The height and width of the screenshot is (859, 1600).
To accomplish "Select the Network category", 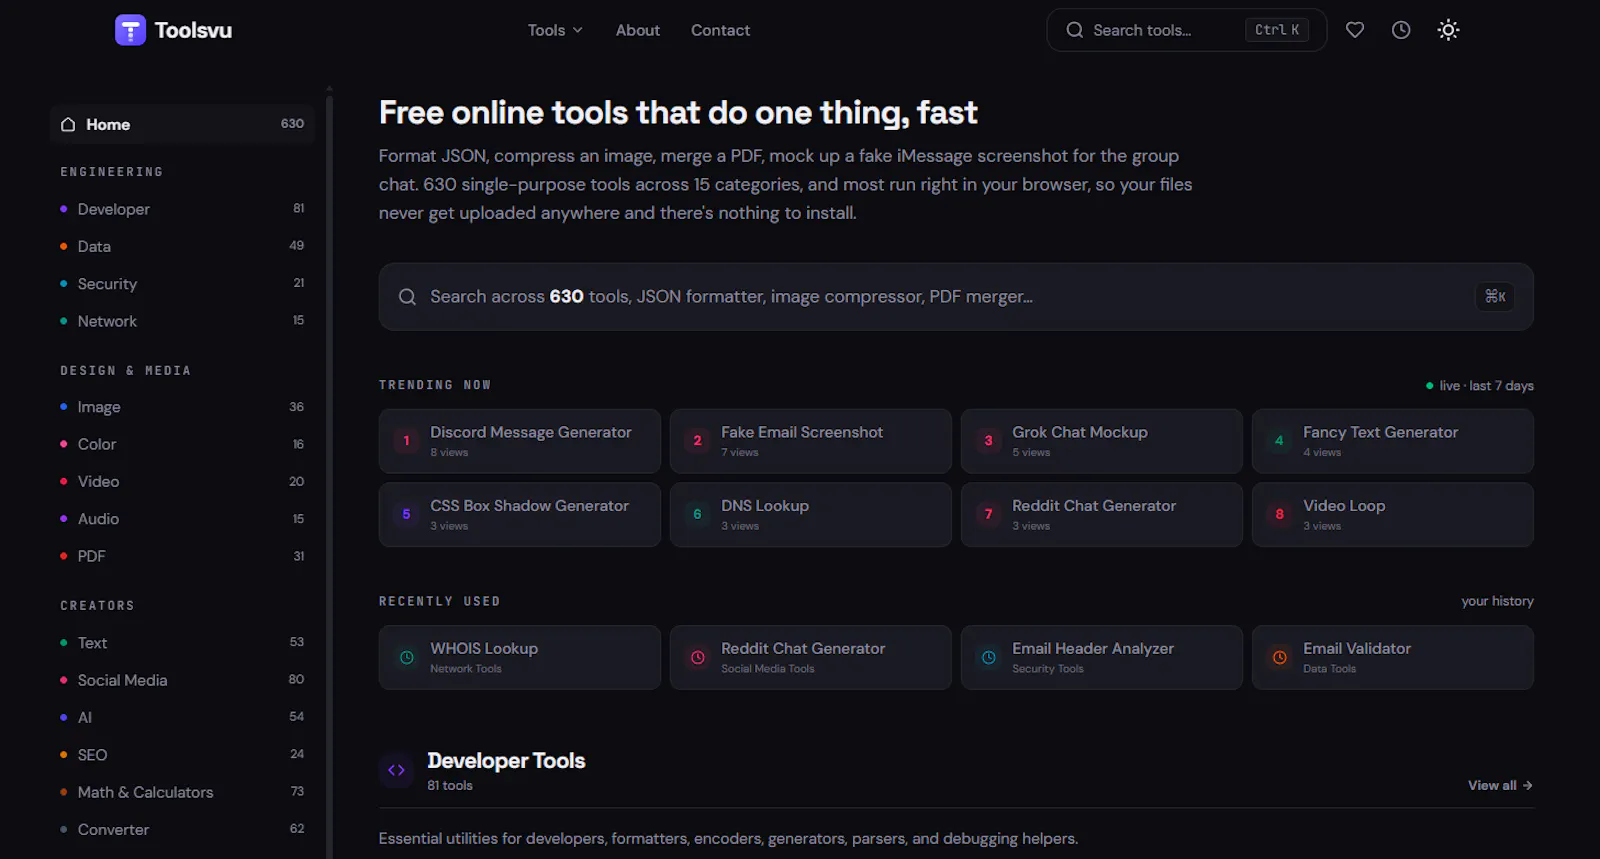I will (x=182, y=321).
